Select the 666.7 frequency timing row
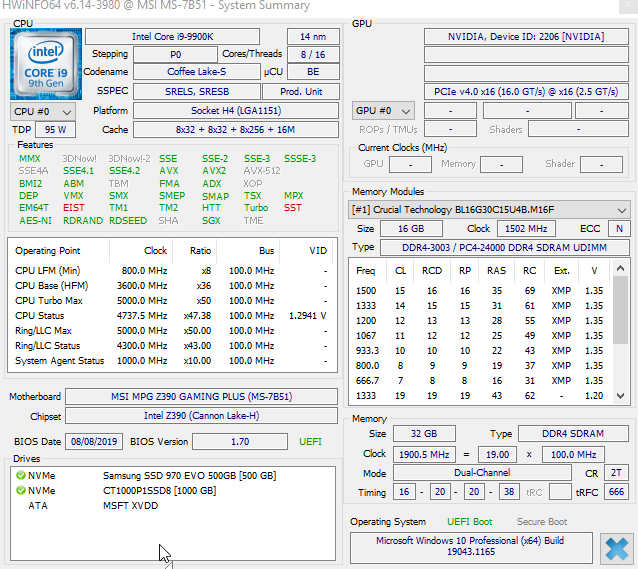The width and height of the screenshot is (638, 569). point(480,381)
